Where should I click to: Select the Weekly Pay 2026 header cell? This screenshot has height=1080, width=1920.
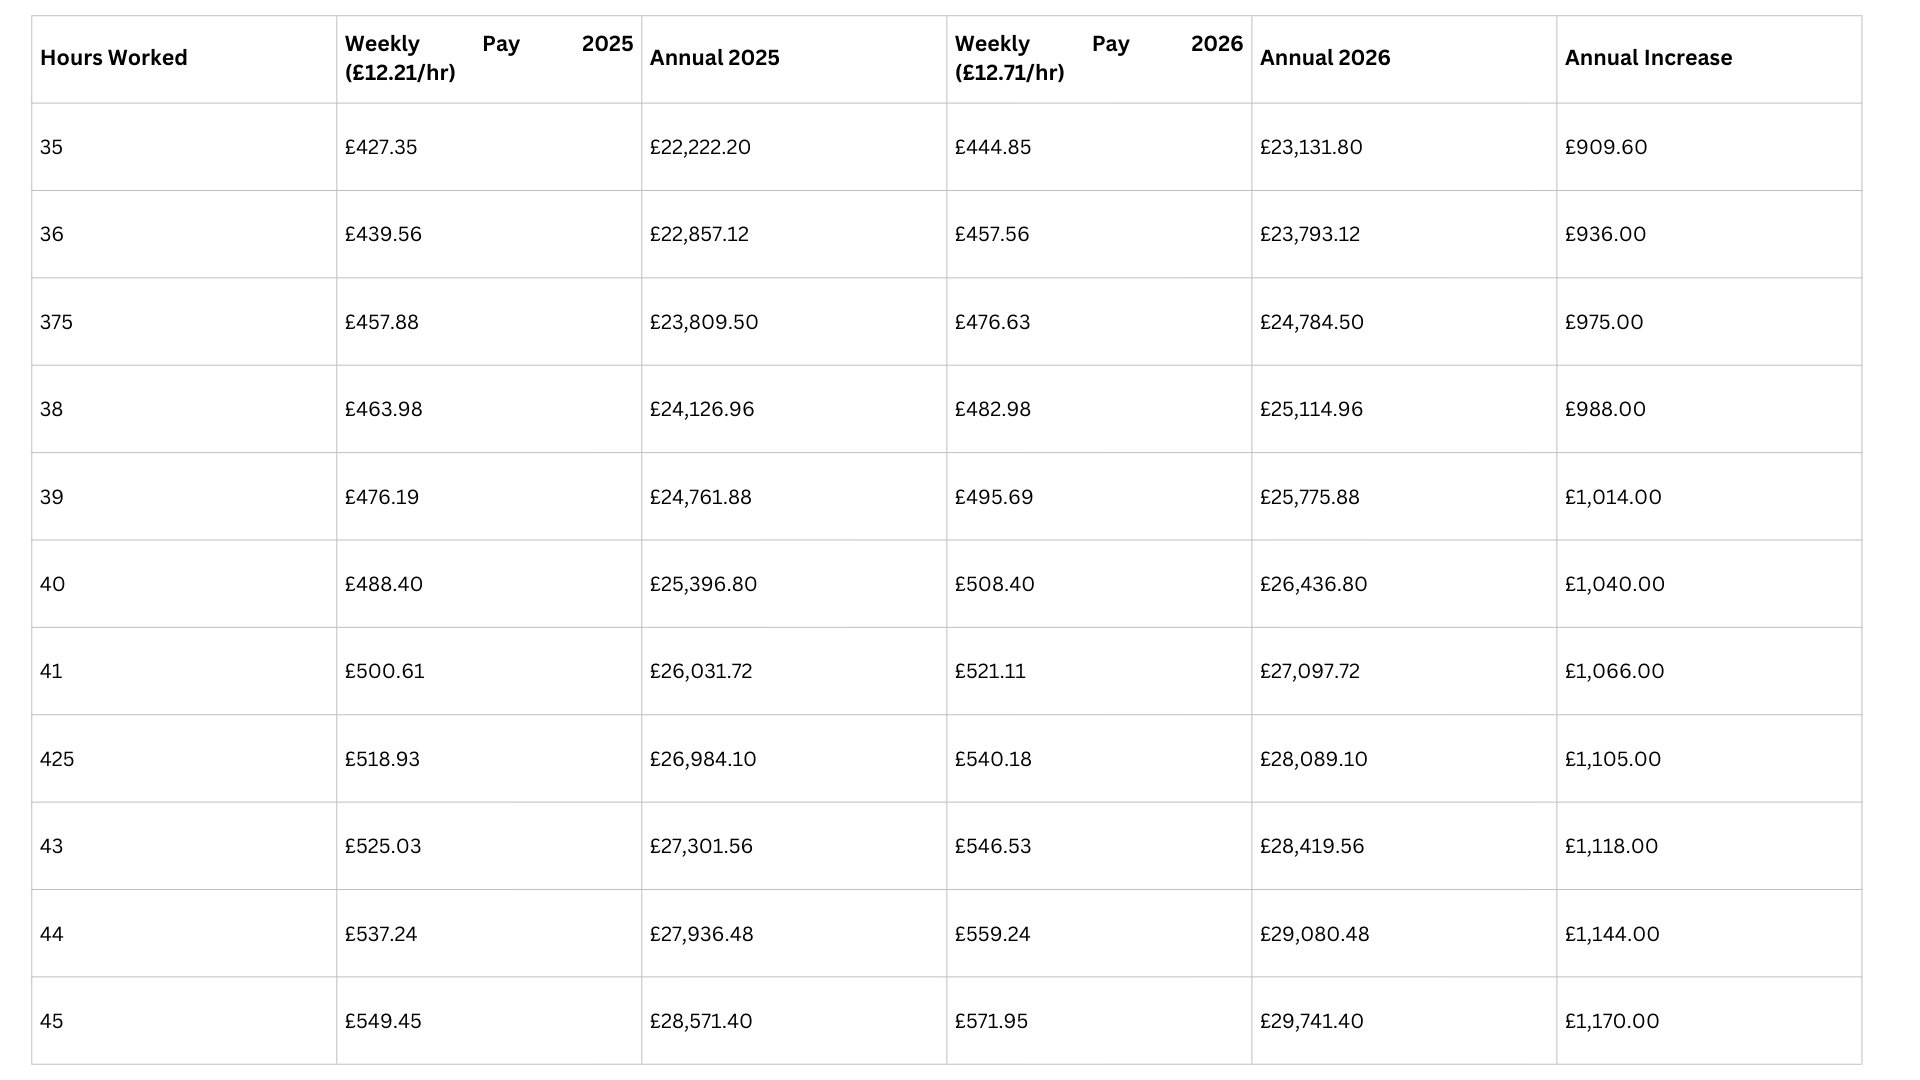coord(1098,58)
